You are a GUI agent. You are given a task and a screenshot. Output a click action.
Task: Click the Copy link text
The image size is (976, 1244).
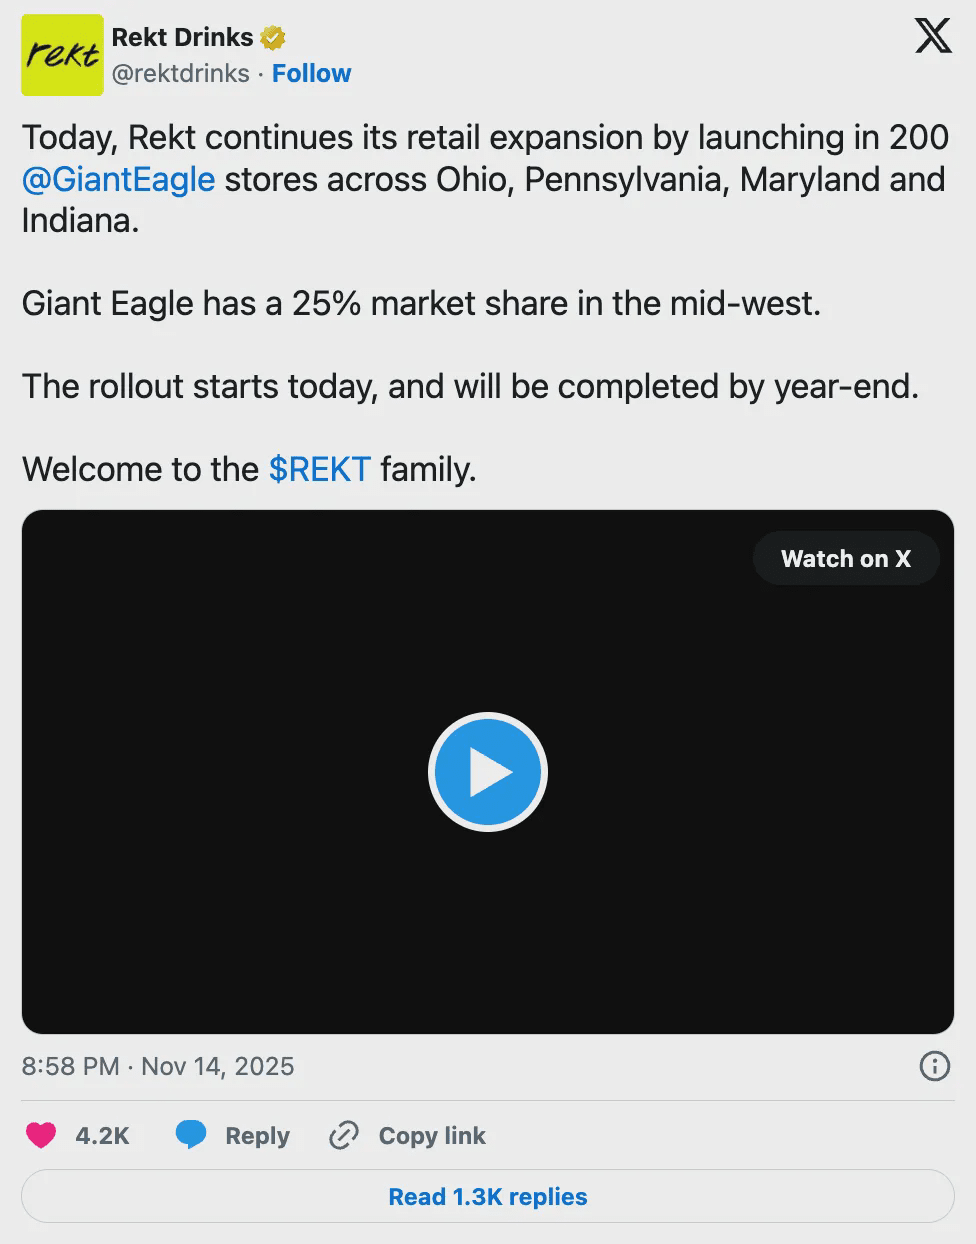tap(432, 1136)
